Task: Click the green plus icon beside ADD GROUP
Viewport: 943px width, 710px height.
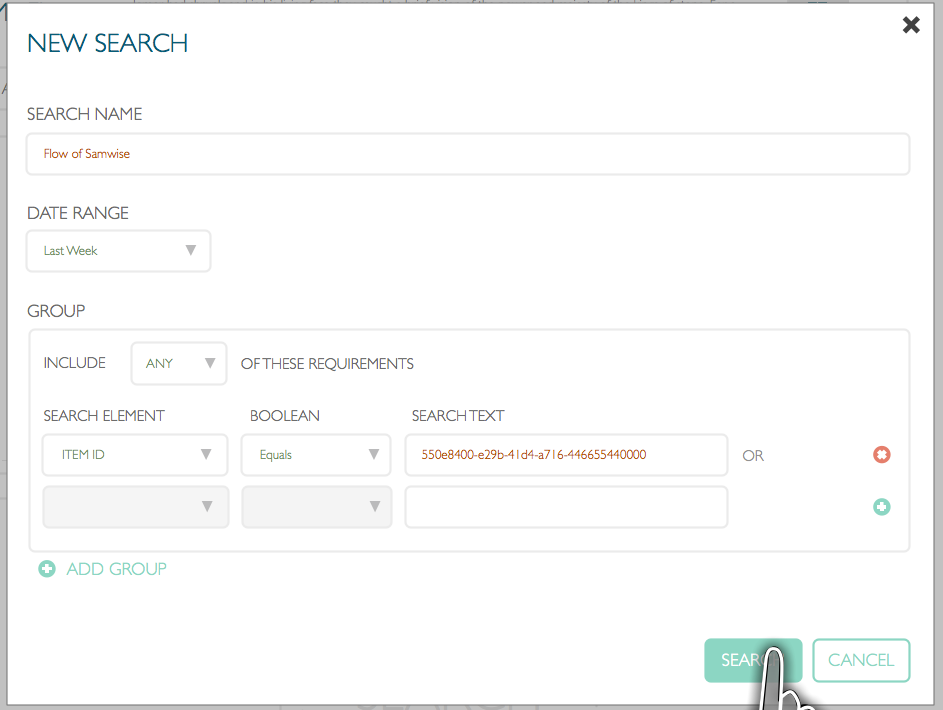Action: coord(47,568)
